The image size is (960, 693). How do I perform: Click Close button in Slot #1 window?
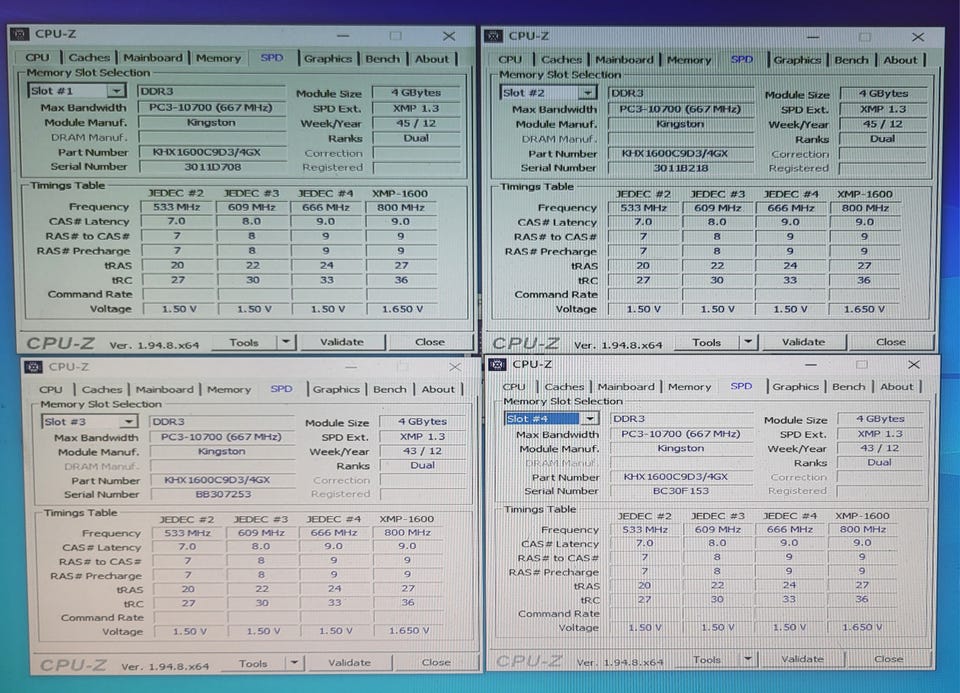[x=430, y=342]
